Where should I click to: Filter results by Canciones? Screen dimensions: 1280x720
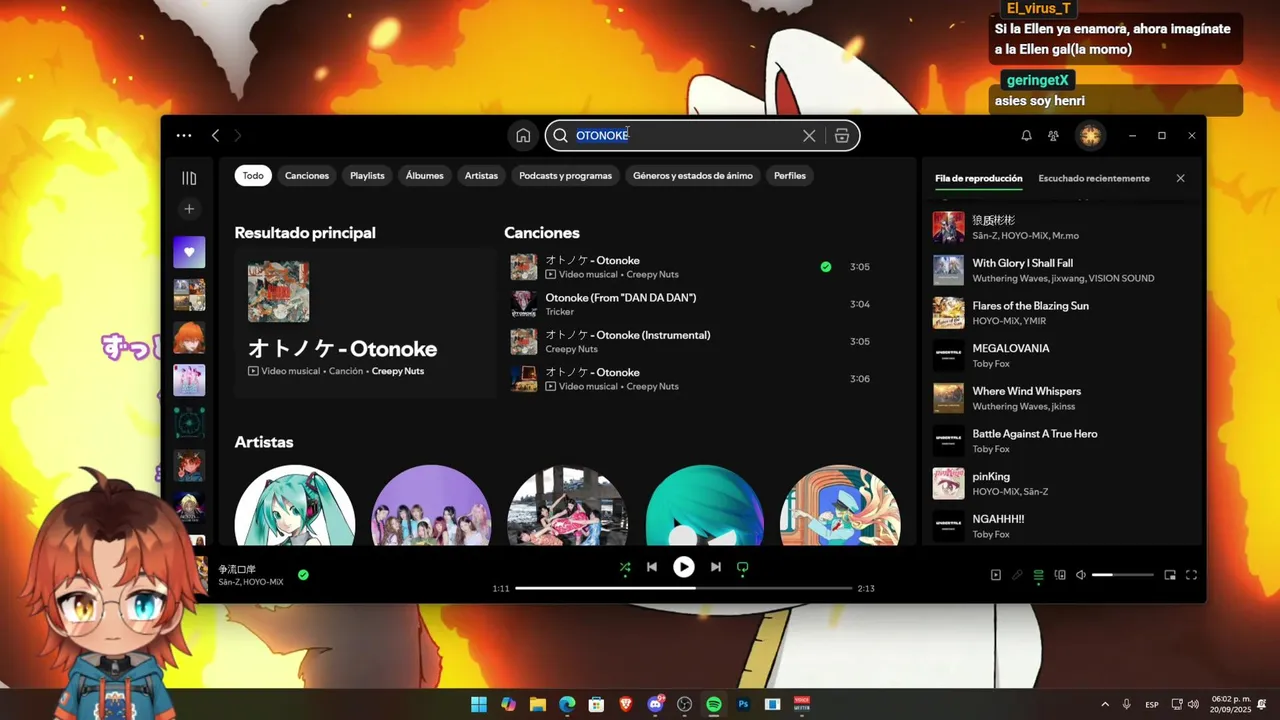[x=307, y=176]
